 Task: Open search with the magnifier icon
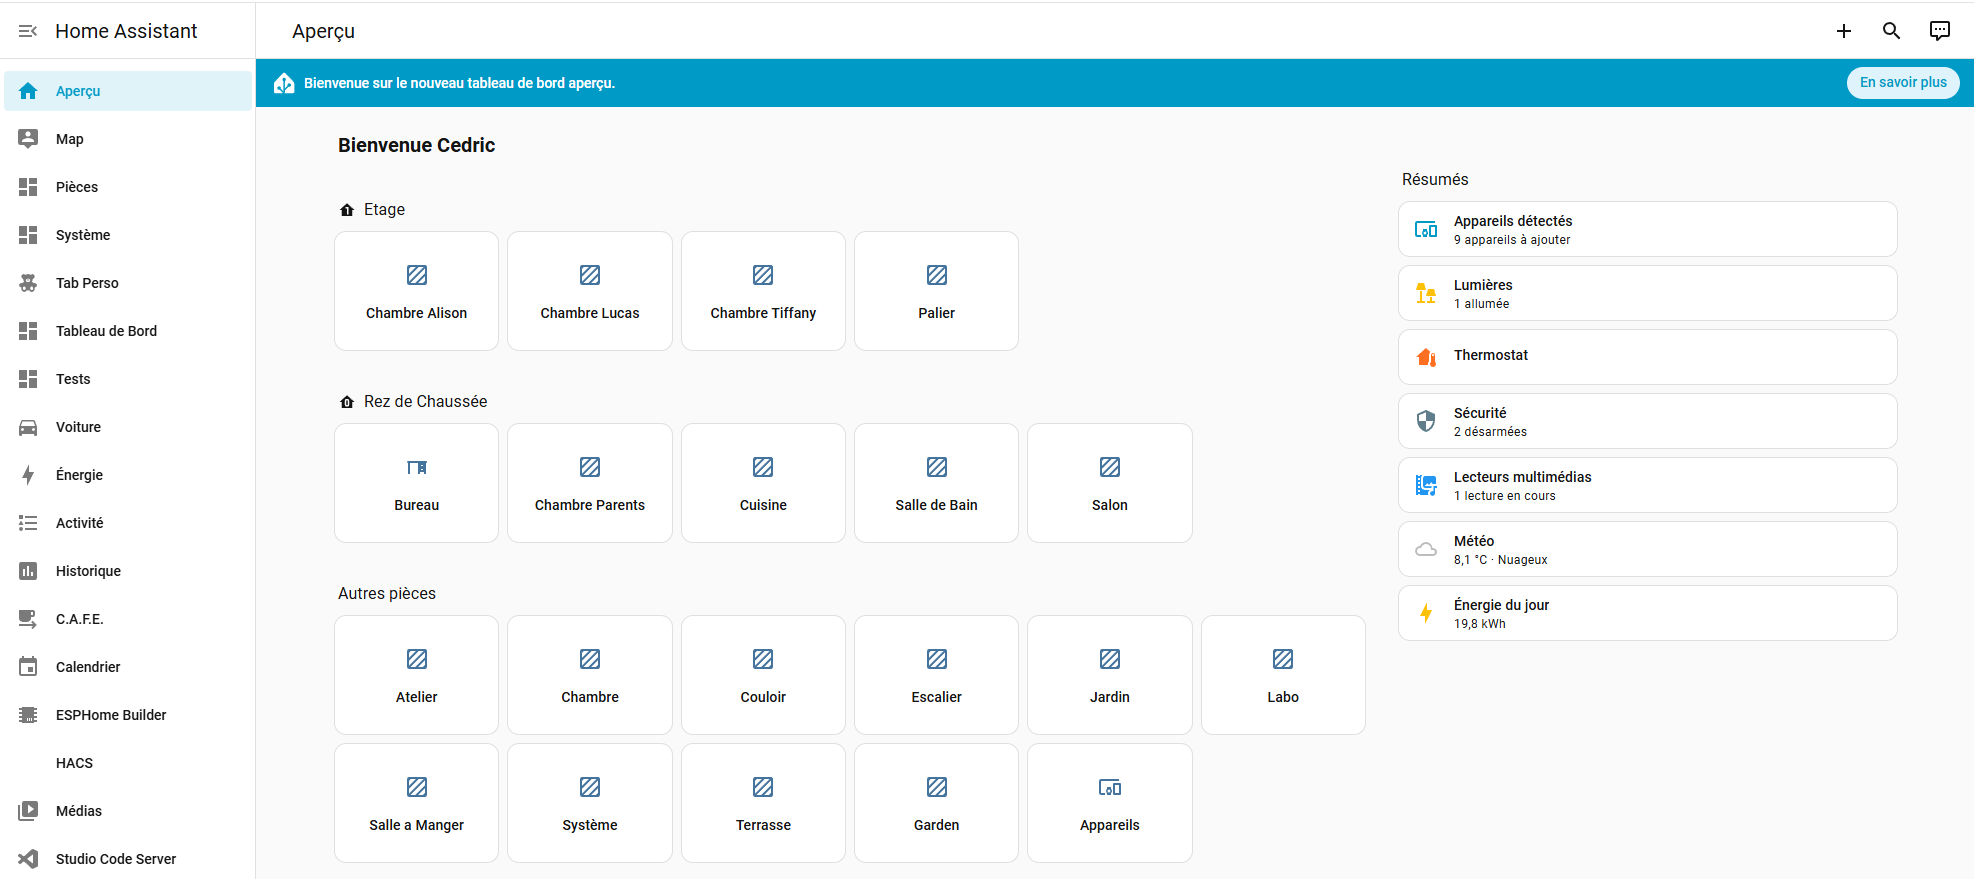(1891, 31)
